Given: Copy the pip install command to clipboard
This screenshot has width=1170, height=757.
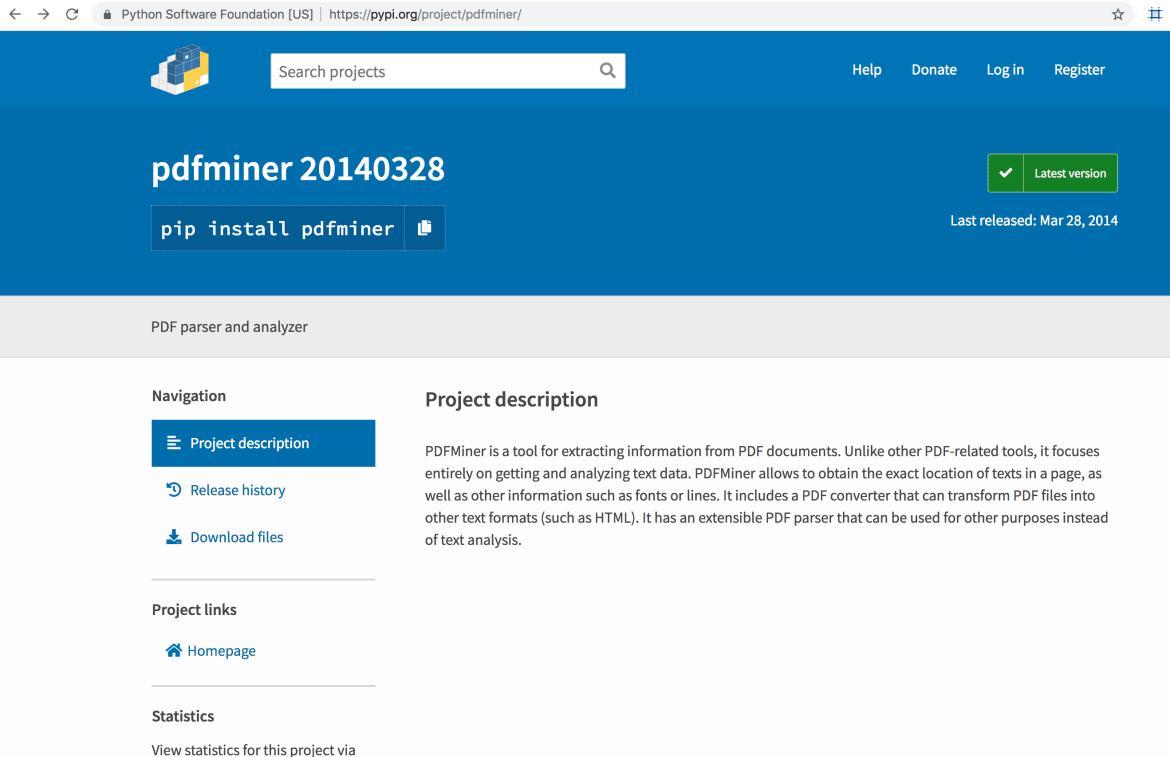Looking at the screenshot, I should click(425, 227).
